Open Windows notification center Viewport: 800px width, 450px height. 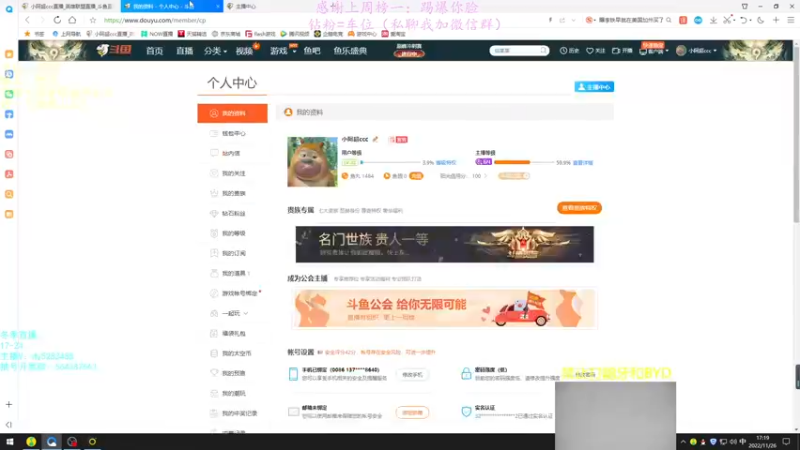[787, 442]
